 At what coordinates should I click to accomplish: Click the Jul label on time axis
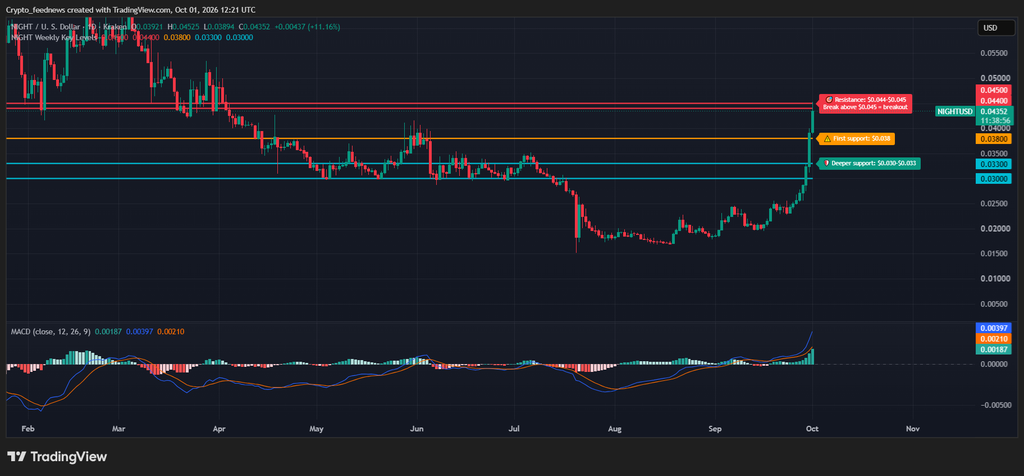point(514,429)
